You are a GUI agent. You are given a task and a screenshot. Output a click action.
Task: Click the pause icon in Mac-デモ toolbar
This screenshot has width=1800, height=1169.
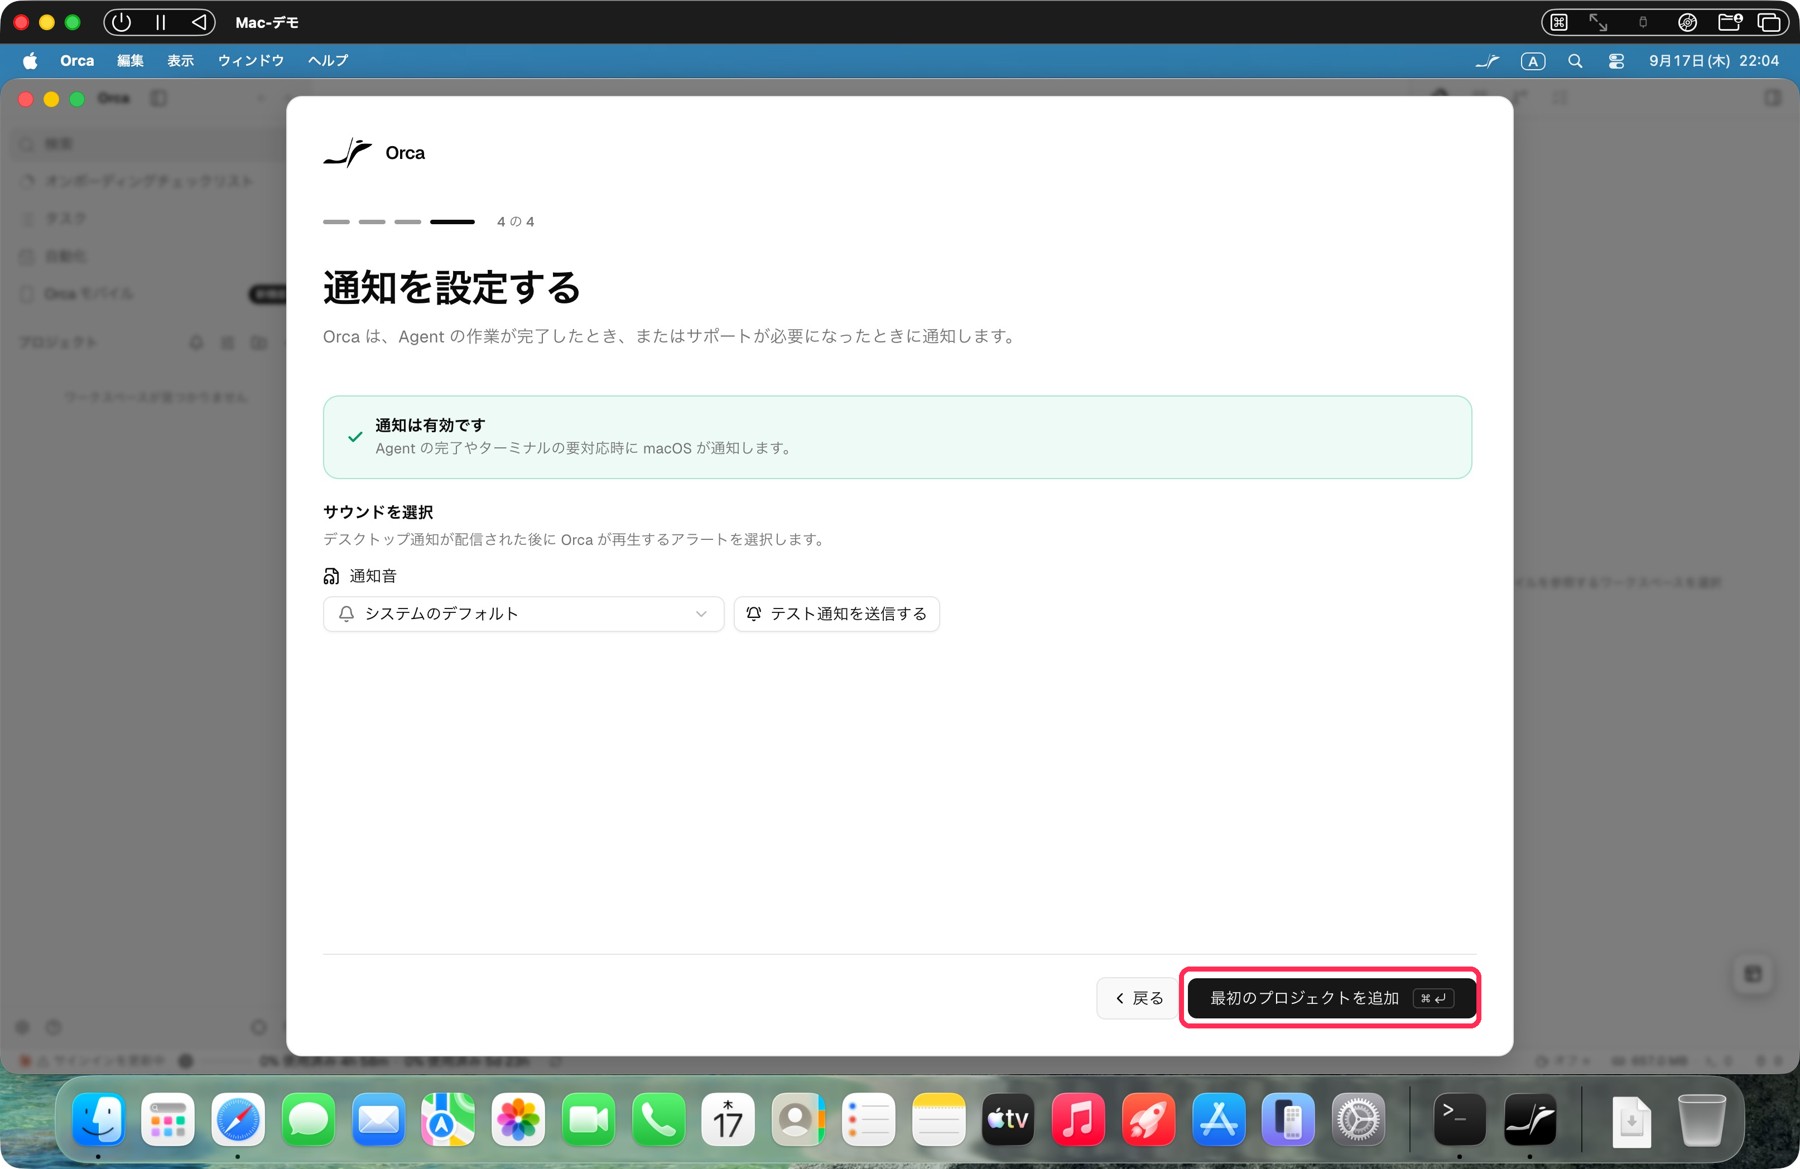(x=160, y=22)
